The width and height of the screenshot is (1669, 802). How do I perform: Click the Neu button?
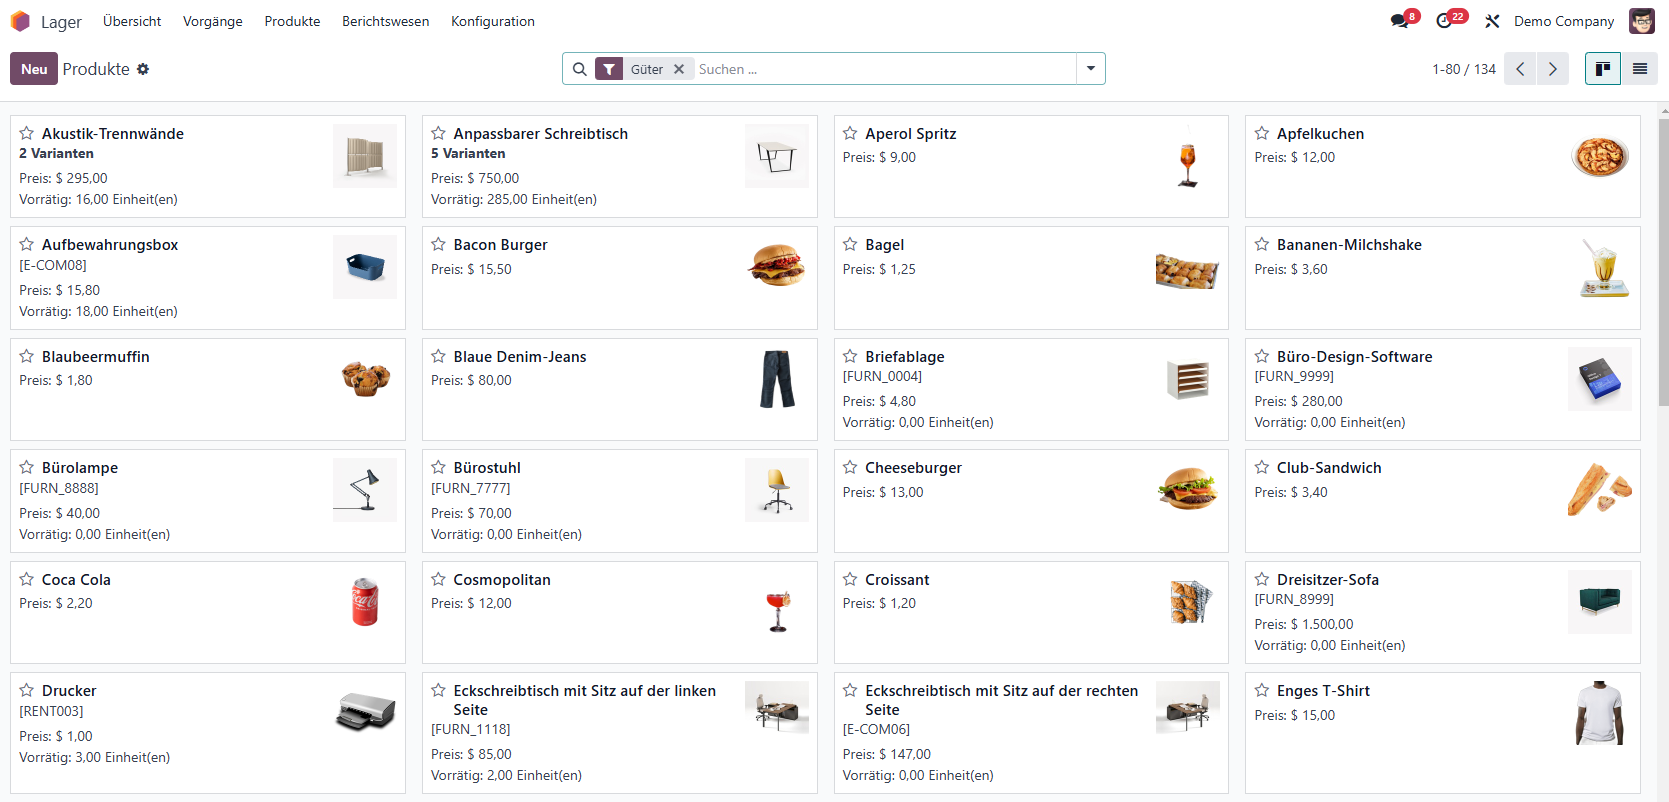[34, 69]
